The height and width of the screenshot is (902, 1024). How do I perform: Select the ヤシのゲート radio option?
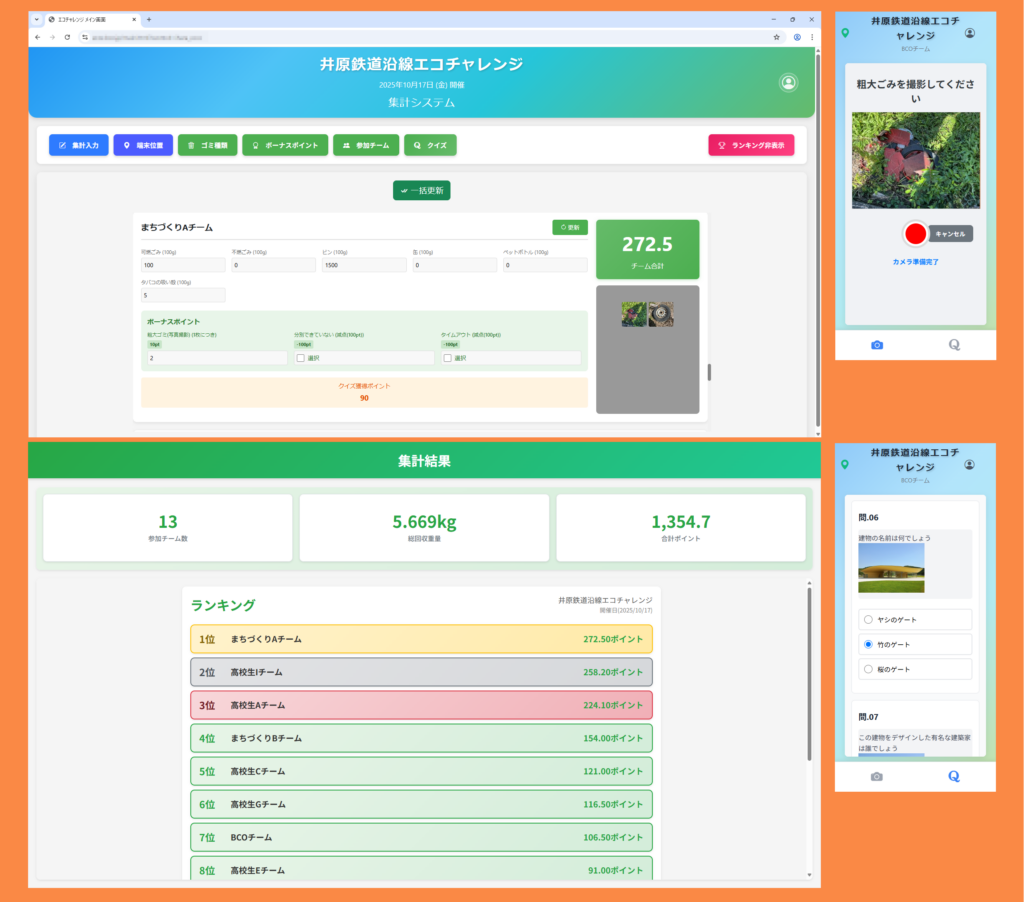tap(868, 620)
